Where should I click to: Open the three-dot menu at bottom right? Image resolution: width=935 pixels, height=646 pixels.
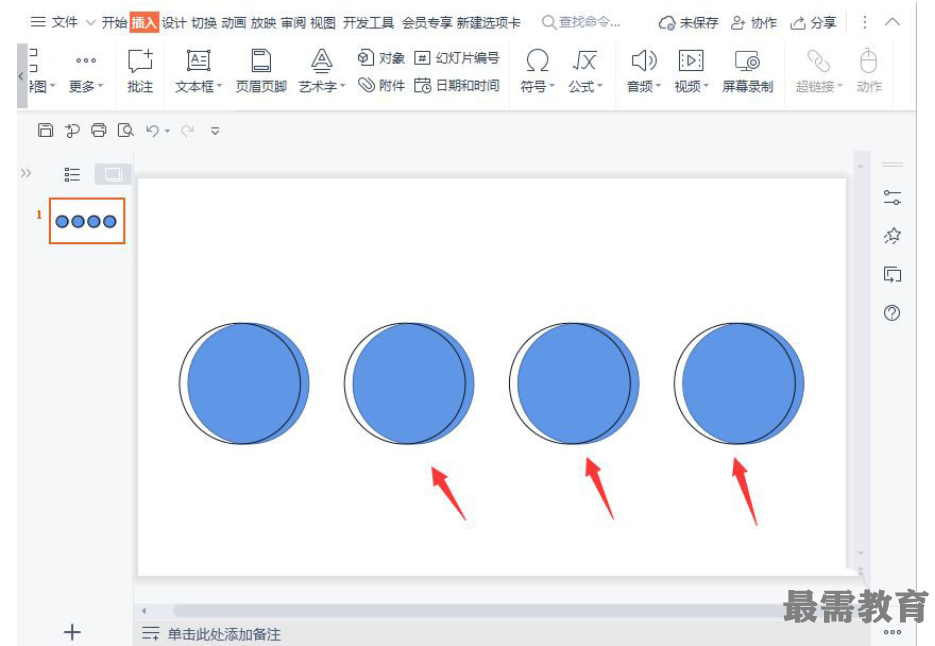pyautogui.click(x=892, y=632)
